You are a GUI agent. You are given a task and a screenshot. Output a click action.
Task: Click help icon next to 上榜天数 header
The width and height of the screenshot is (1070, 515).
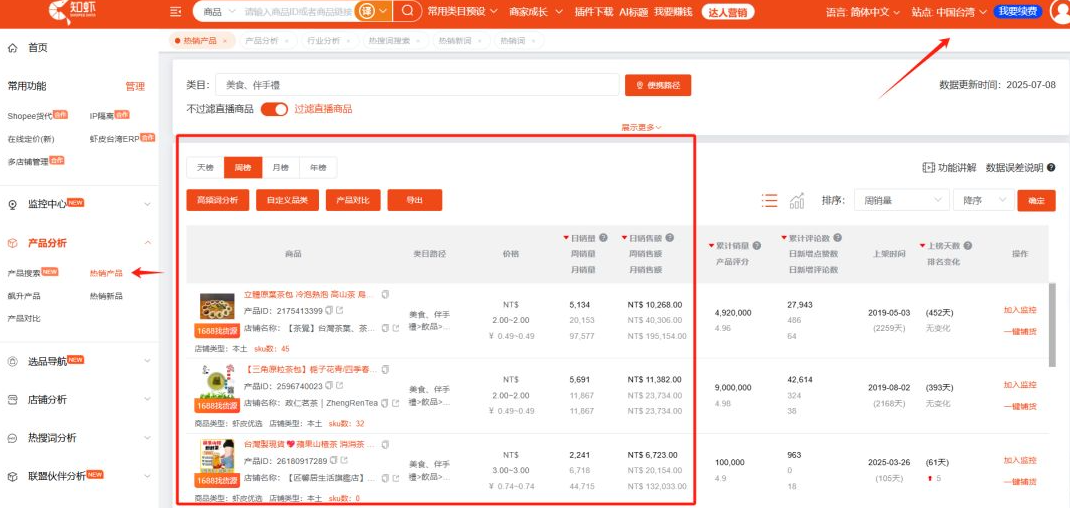(x=968, y=246)
